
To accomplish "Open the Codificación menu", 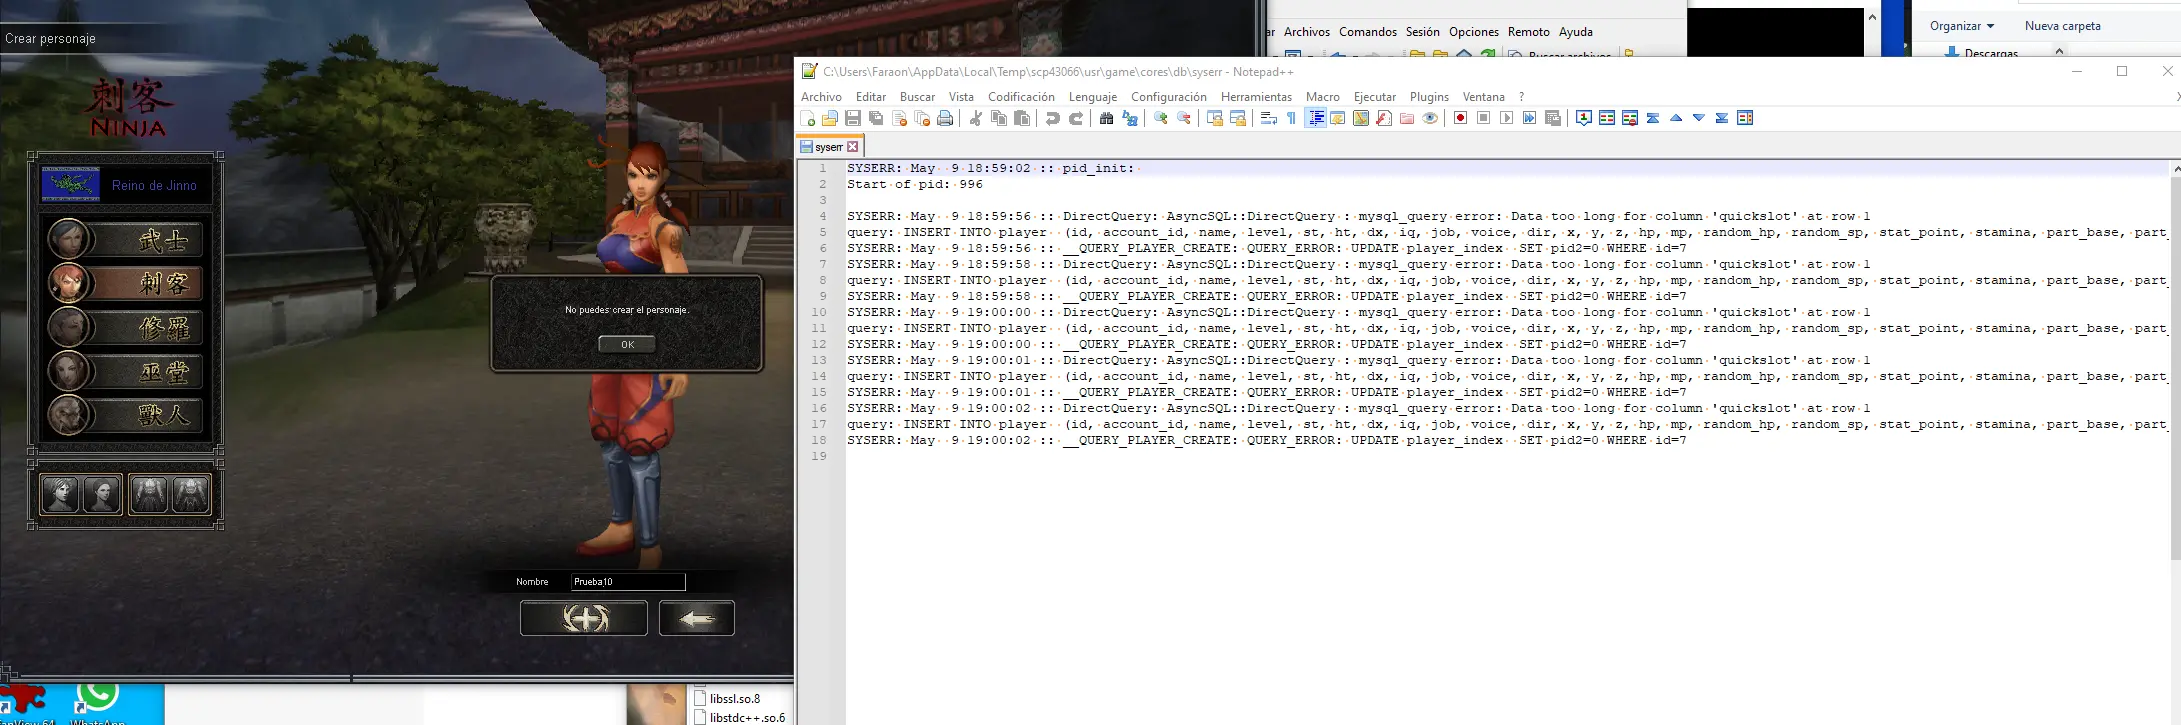I will tap(1020, 97).
